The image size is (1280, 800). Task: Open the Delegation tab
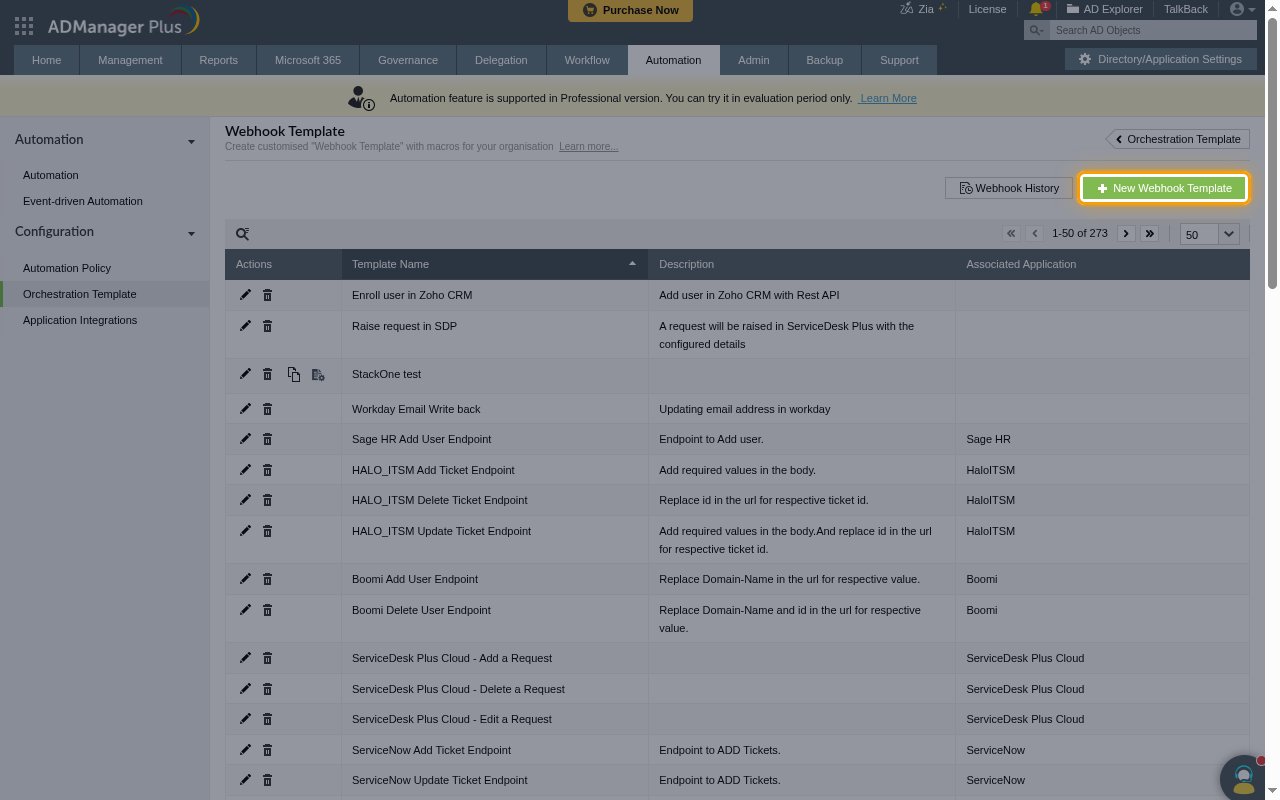click(501, 60)
